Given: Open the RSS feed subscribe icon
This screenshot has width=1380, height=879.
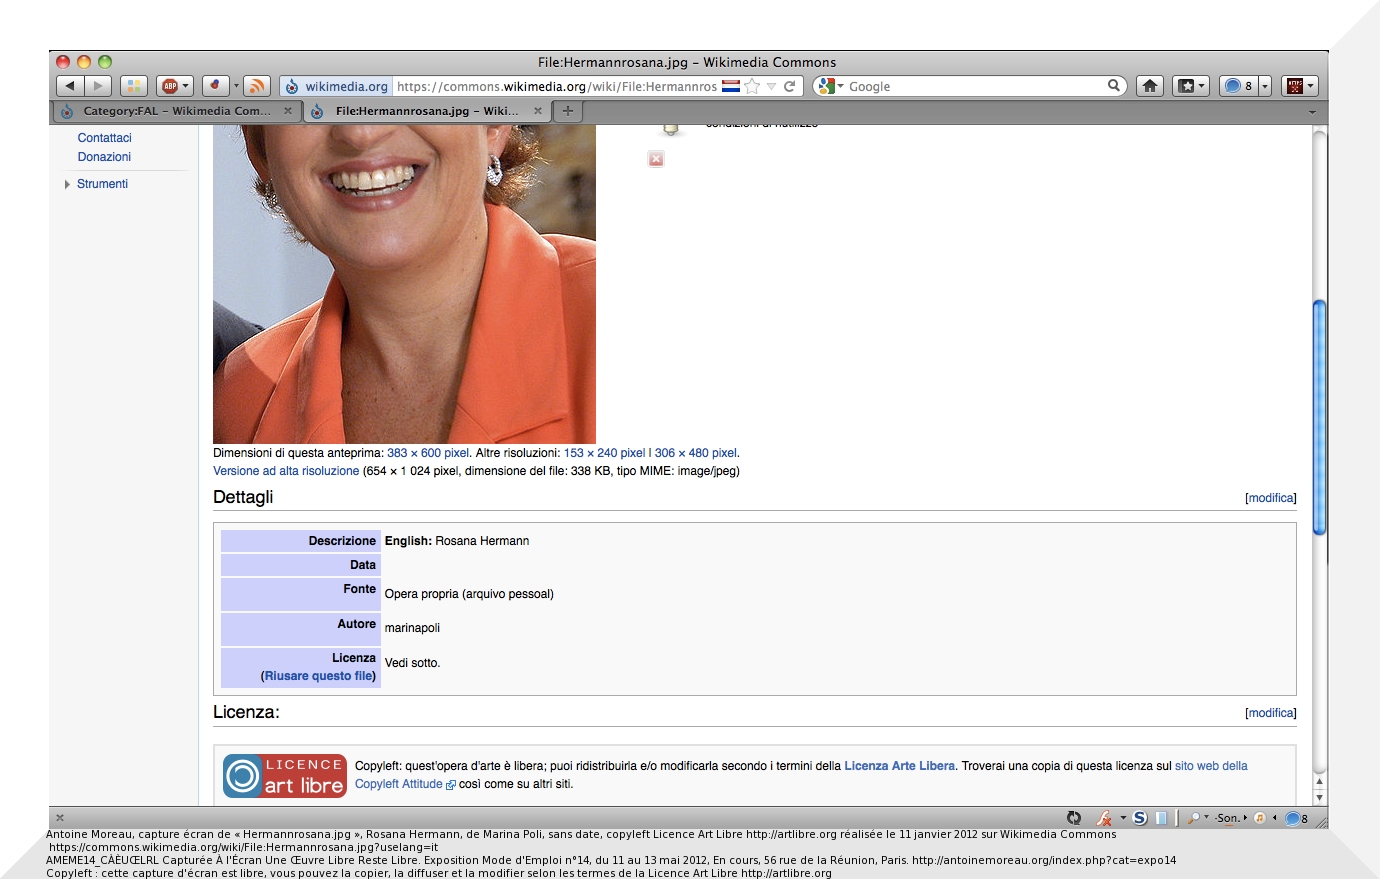Looking at the screenshot, I should coord(257,86).
